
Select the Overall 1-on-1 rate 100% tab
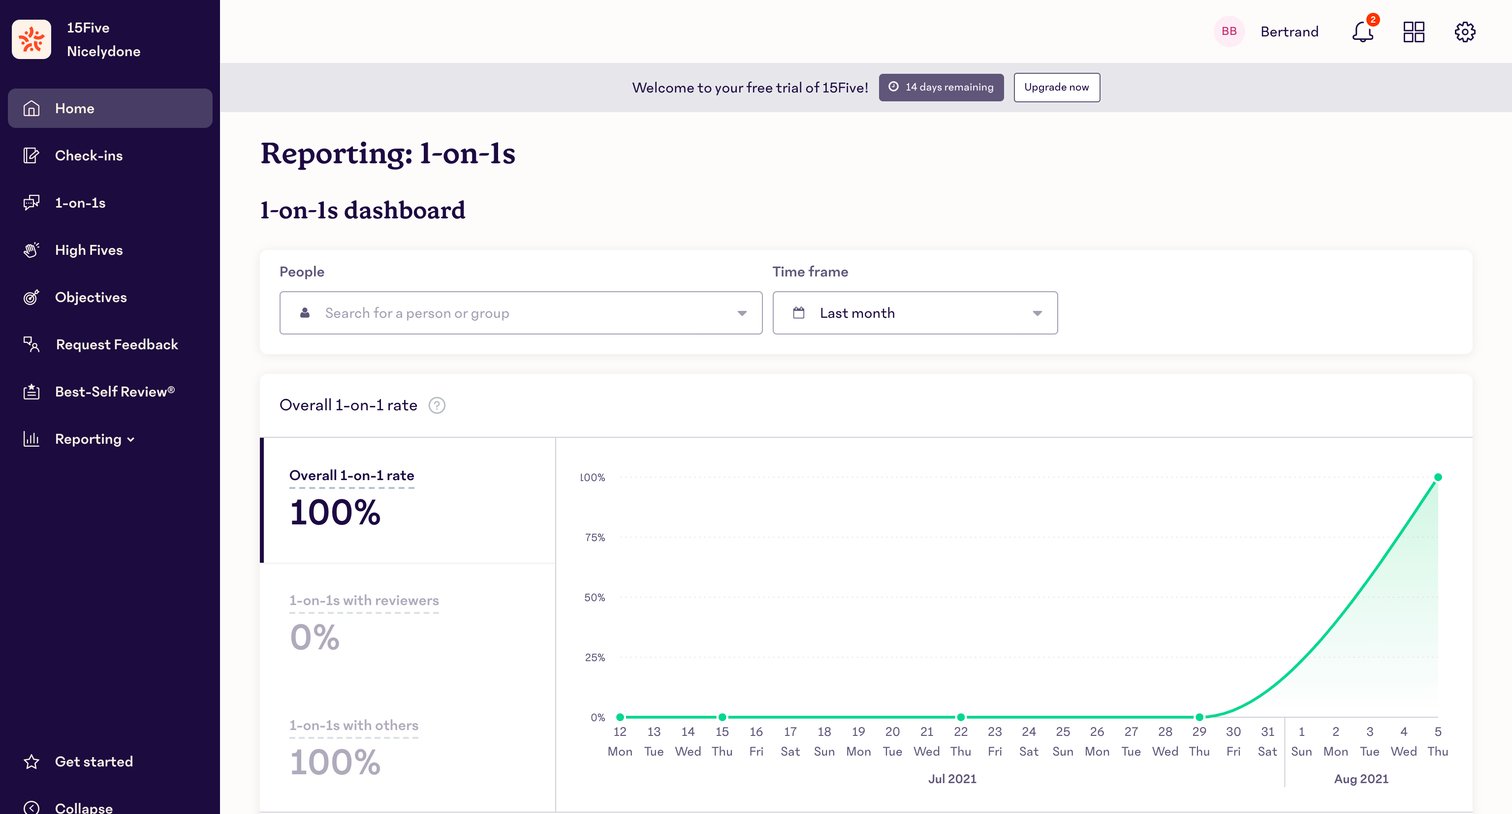(x=408, y=500)
